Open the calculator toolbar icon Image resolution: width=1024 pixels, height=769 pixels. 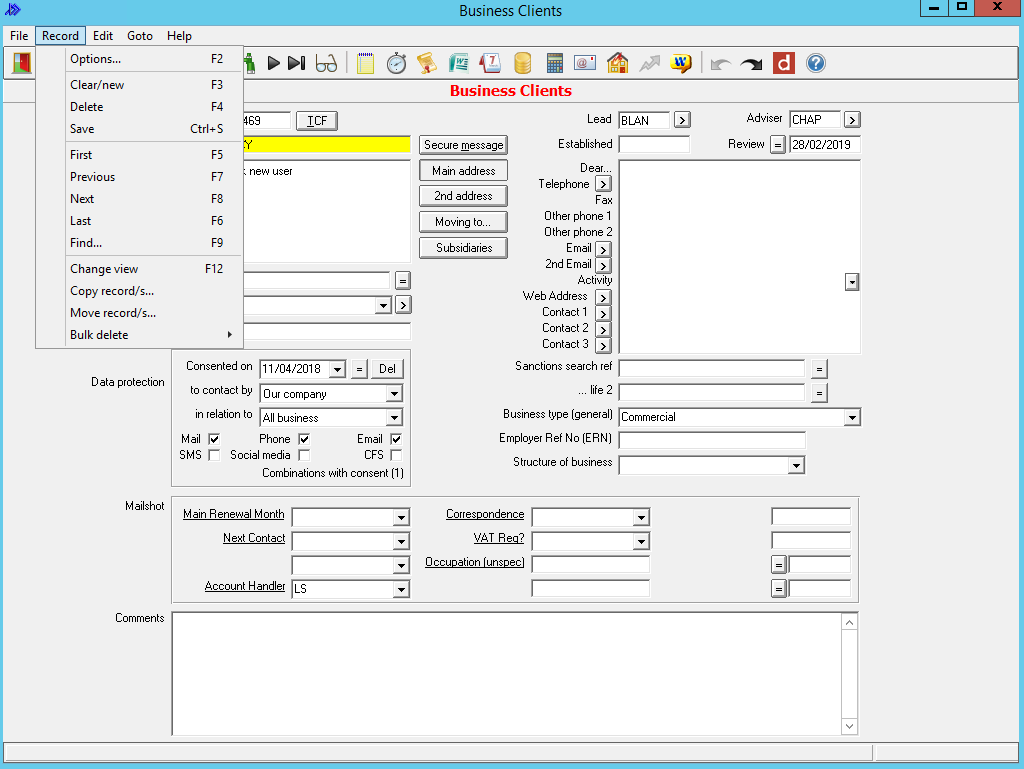pyautogui.click(x=554, y=63)
